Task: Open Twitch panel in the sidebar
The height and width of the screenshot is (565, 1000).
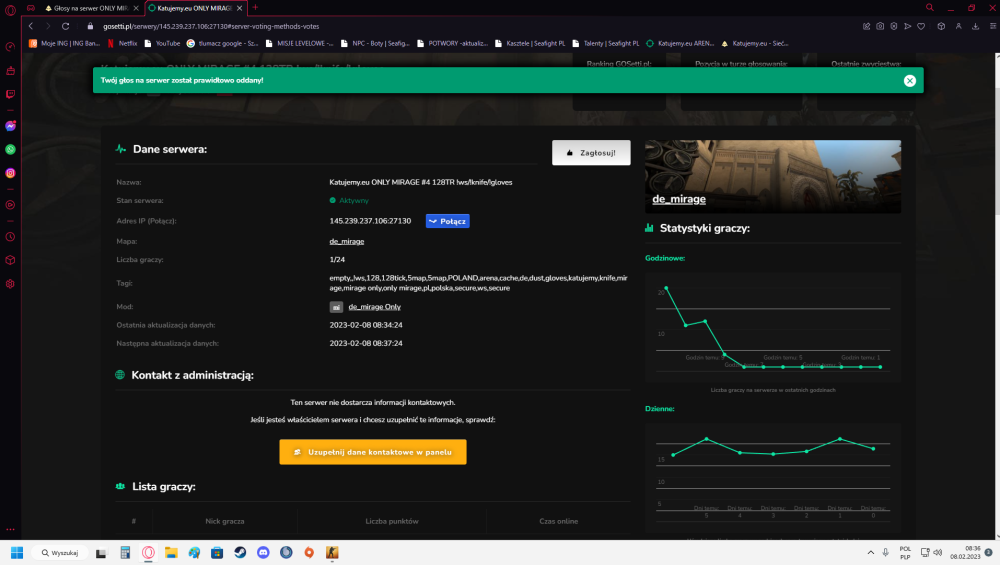Action: coord(10,94)
